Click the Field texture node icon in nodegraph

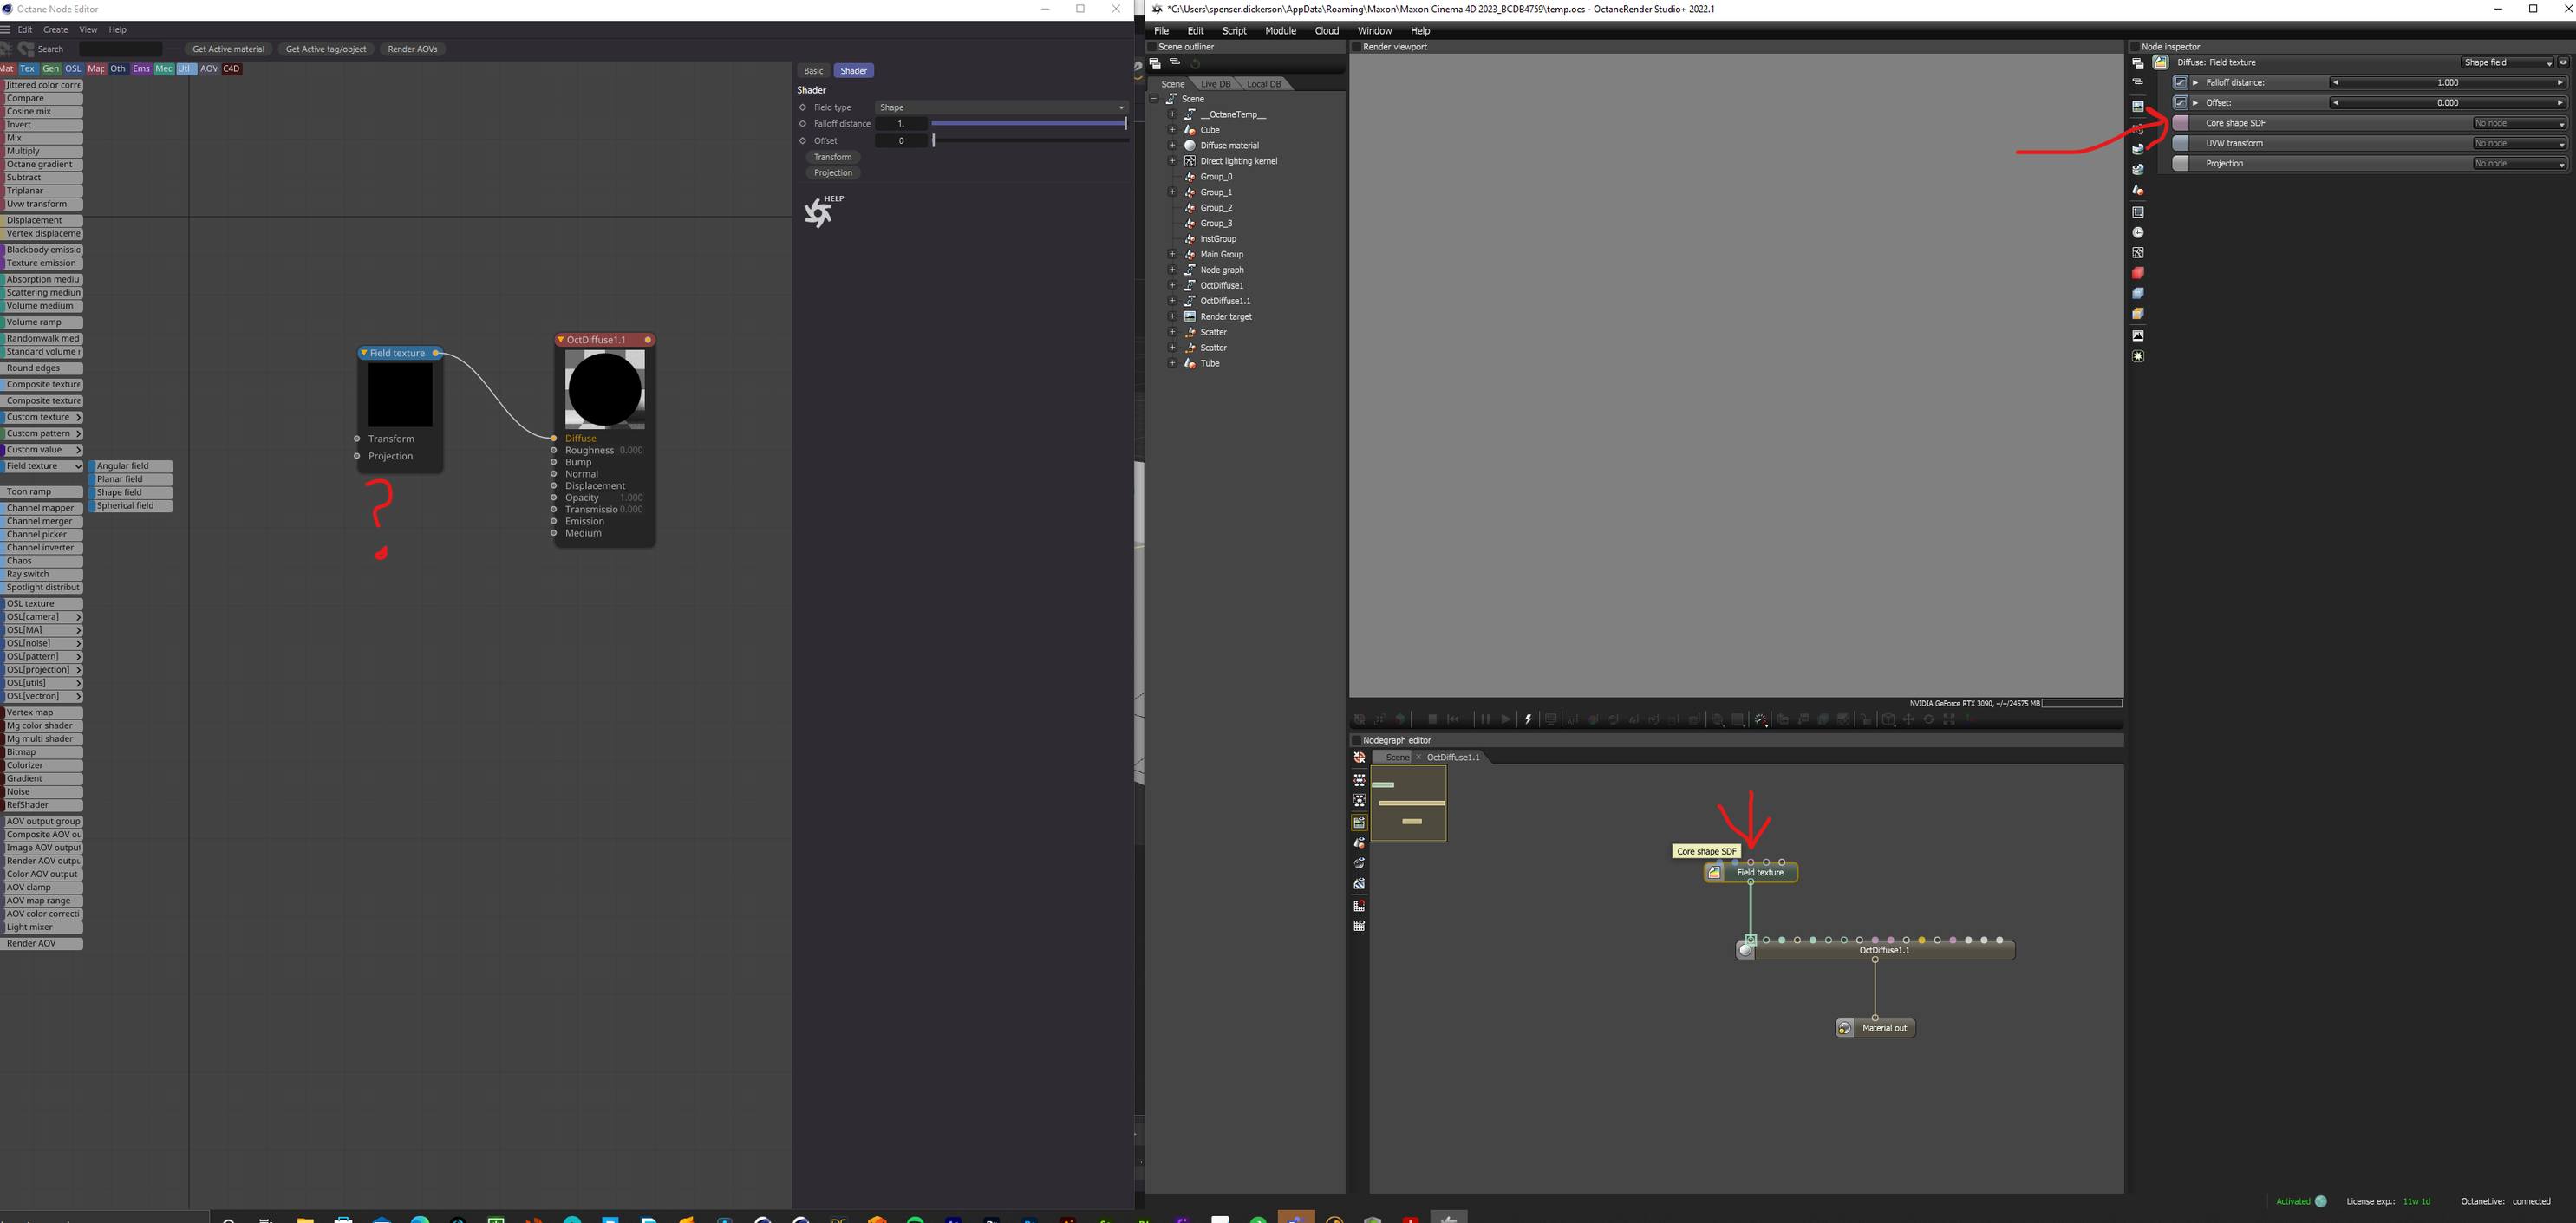pyautogui.click(x=1715, y=873)
